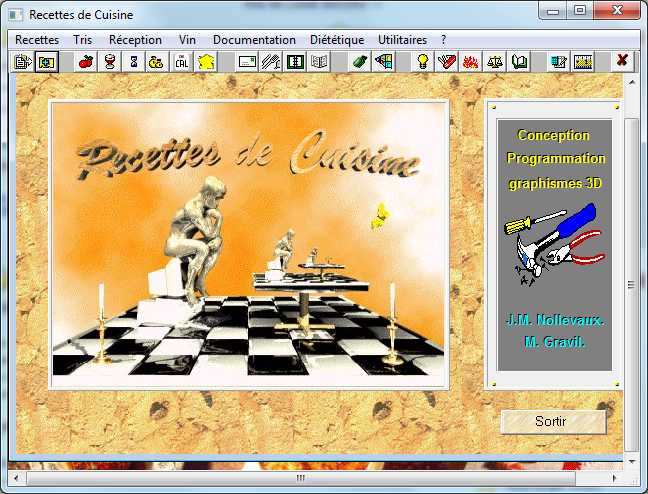This screenshot has width=648, height=494.
Task: Click the 'Programmation' credit text
Action: click(556, 158)
